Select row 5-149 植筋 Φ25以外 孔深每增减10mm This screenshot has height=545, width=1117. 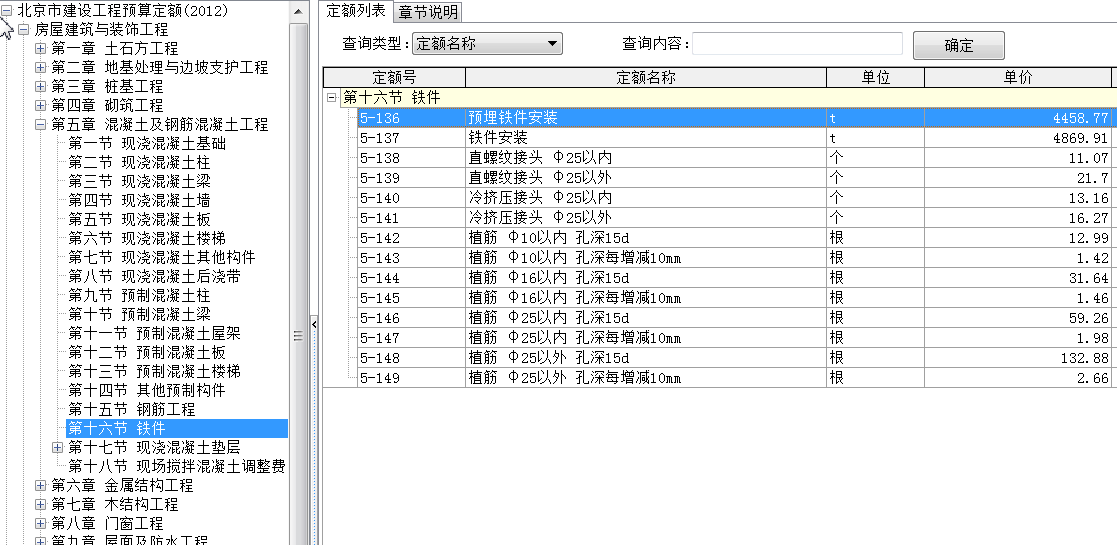[734, 378]
